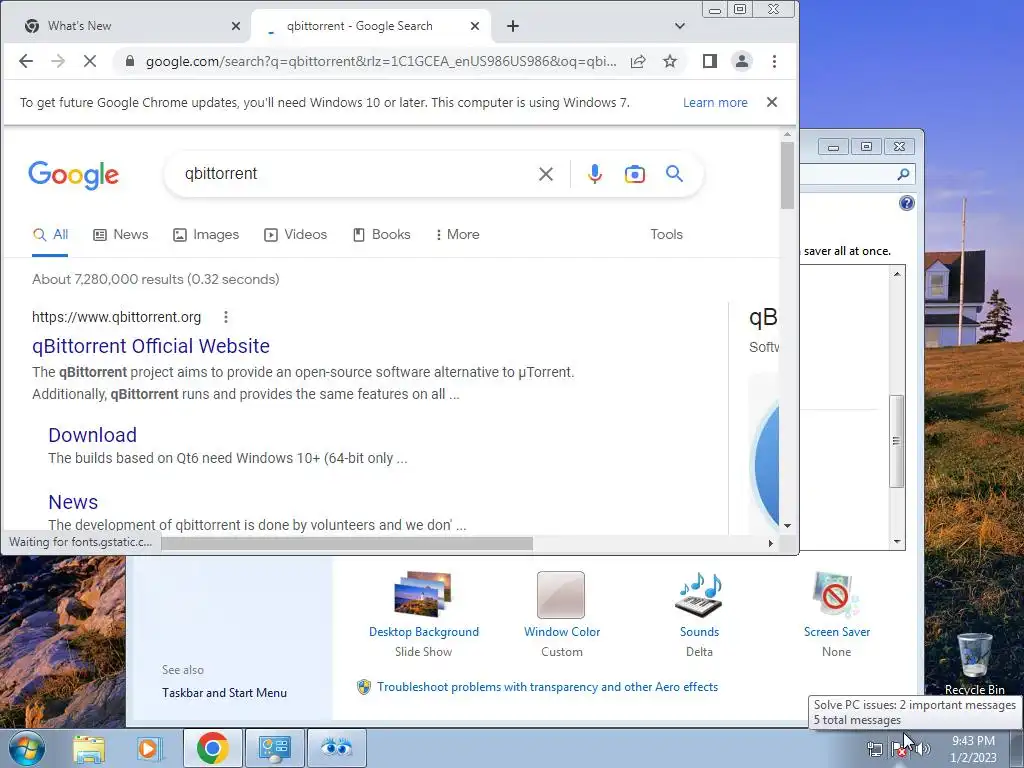This screenshot has height=768, width=1024.
Task: Bookmark this tab with star icon
Action: click(x=670, y=61)
